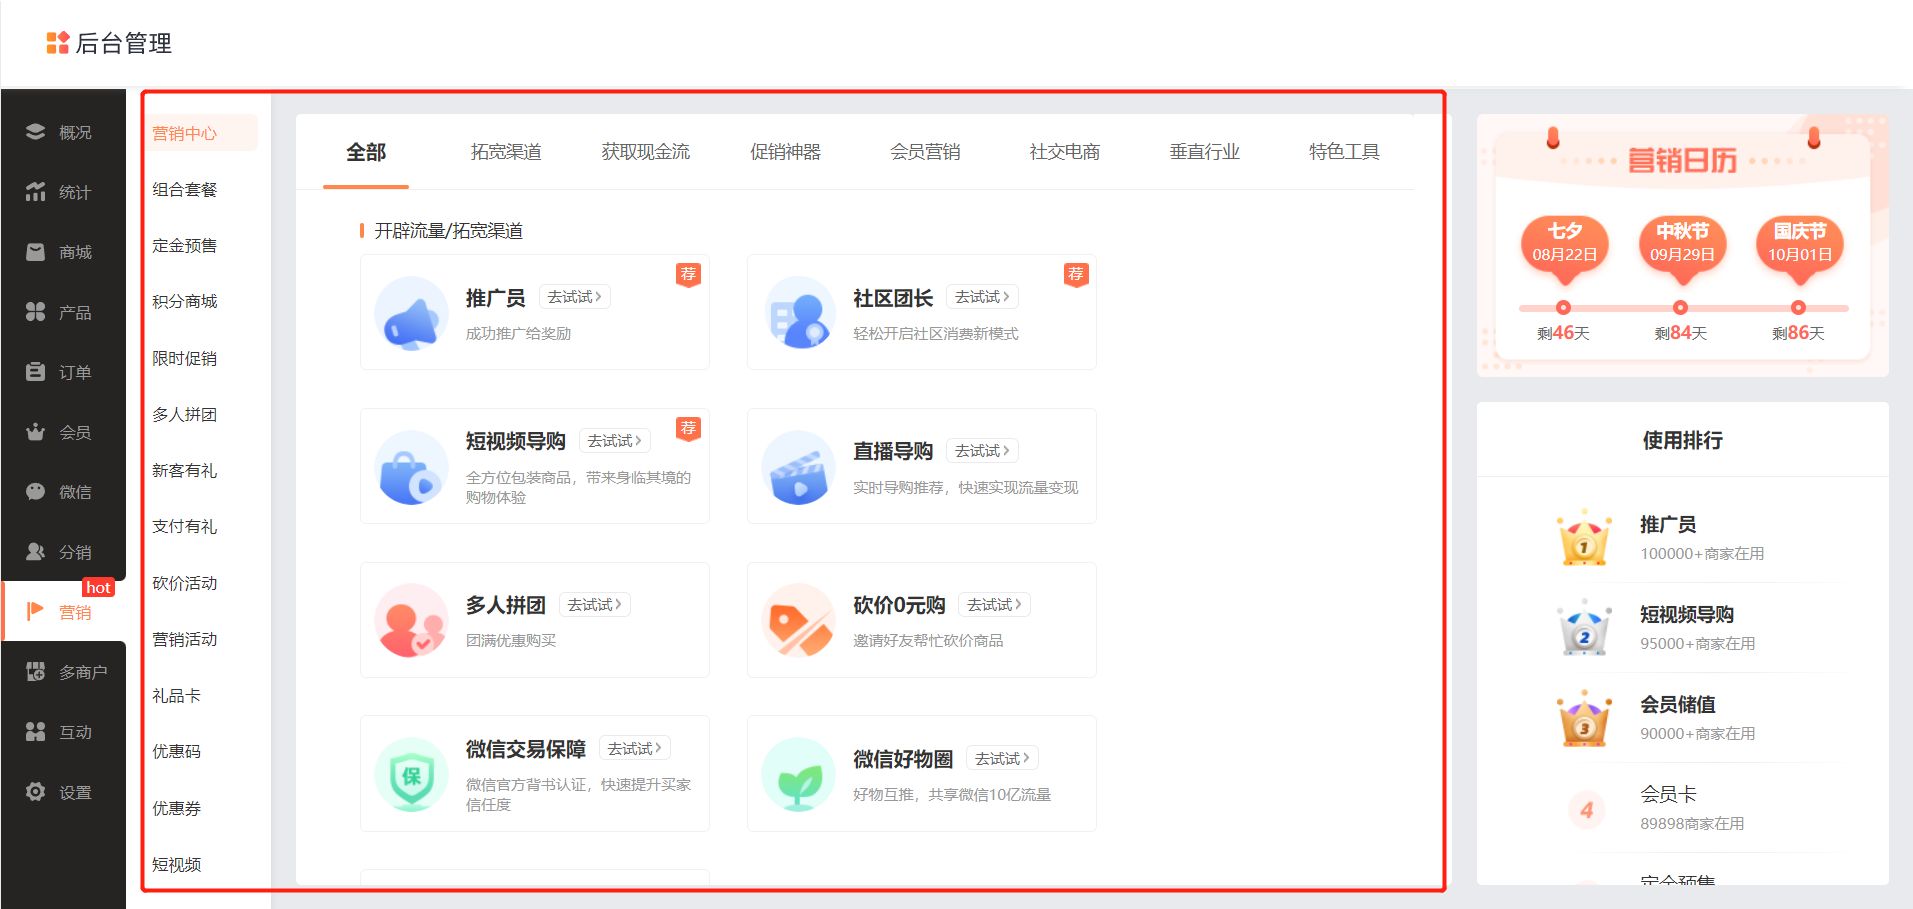The image size is (1913, 909).
Task: Click the 设置 settings gear icon
Action: click(36, 791)
